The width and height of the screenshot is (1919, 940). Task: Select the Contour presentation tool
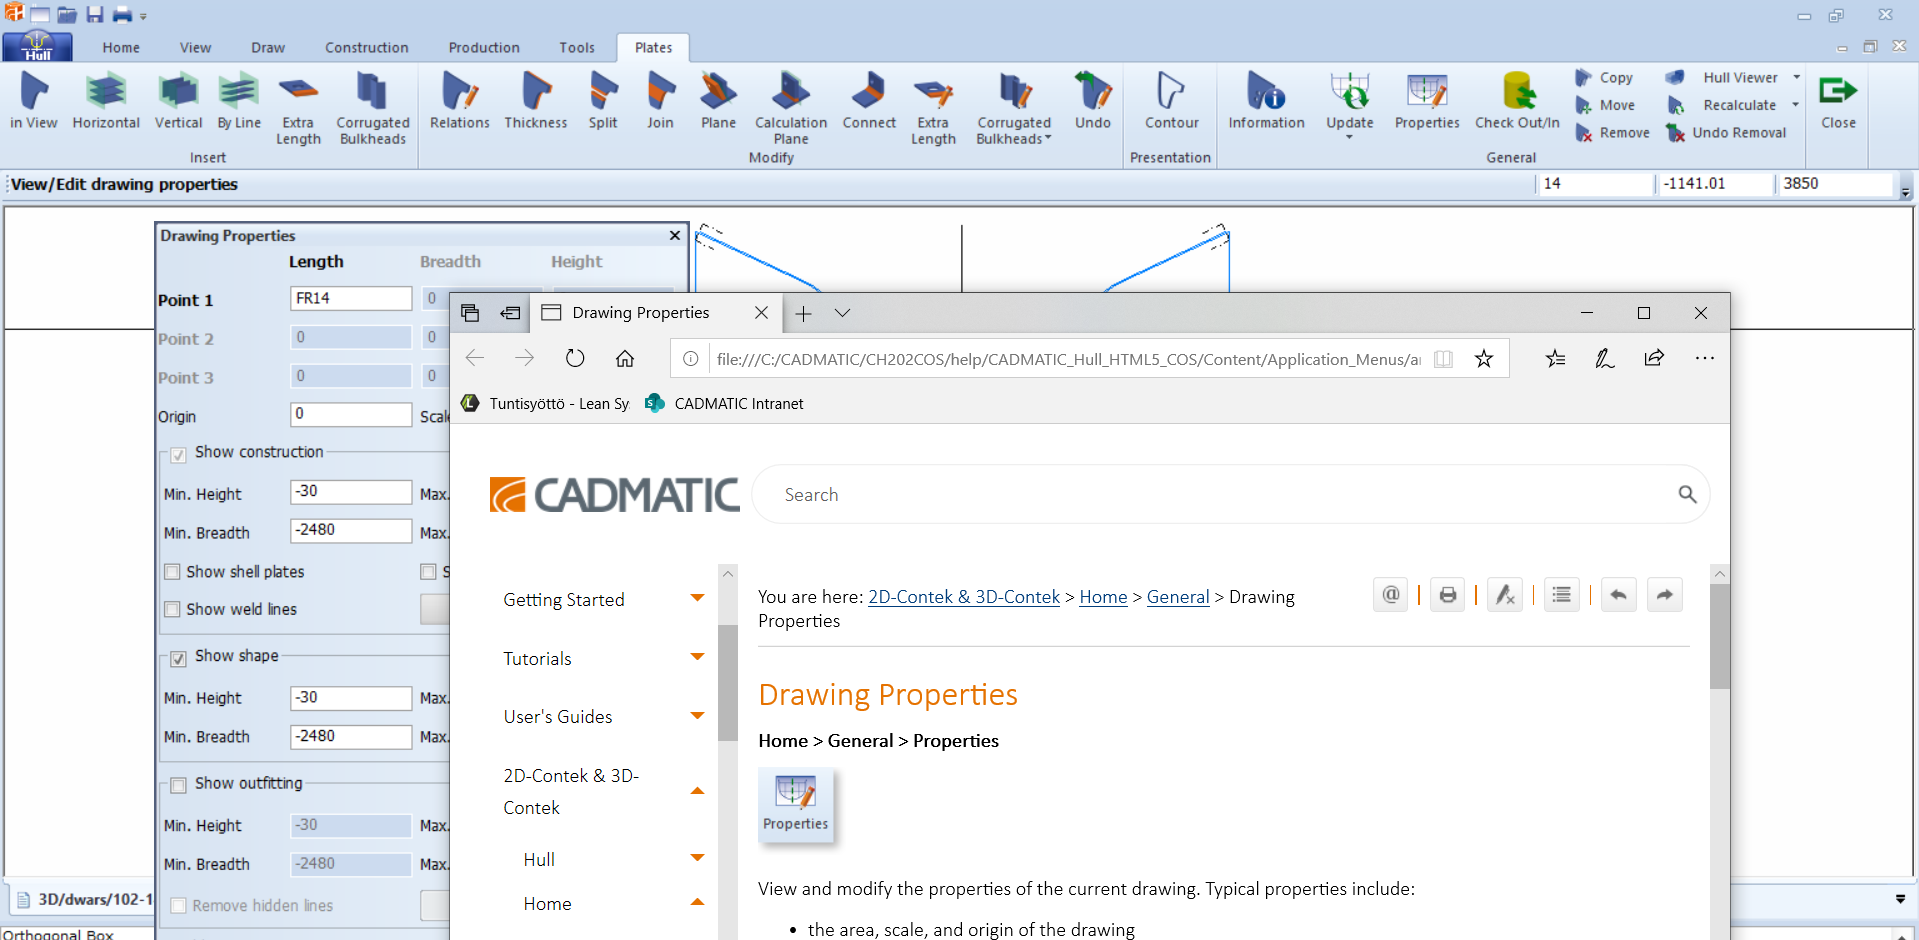point(1171,100)
